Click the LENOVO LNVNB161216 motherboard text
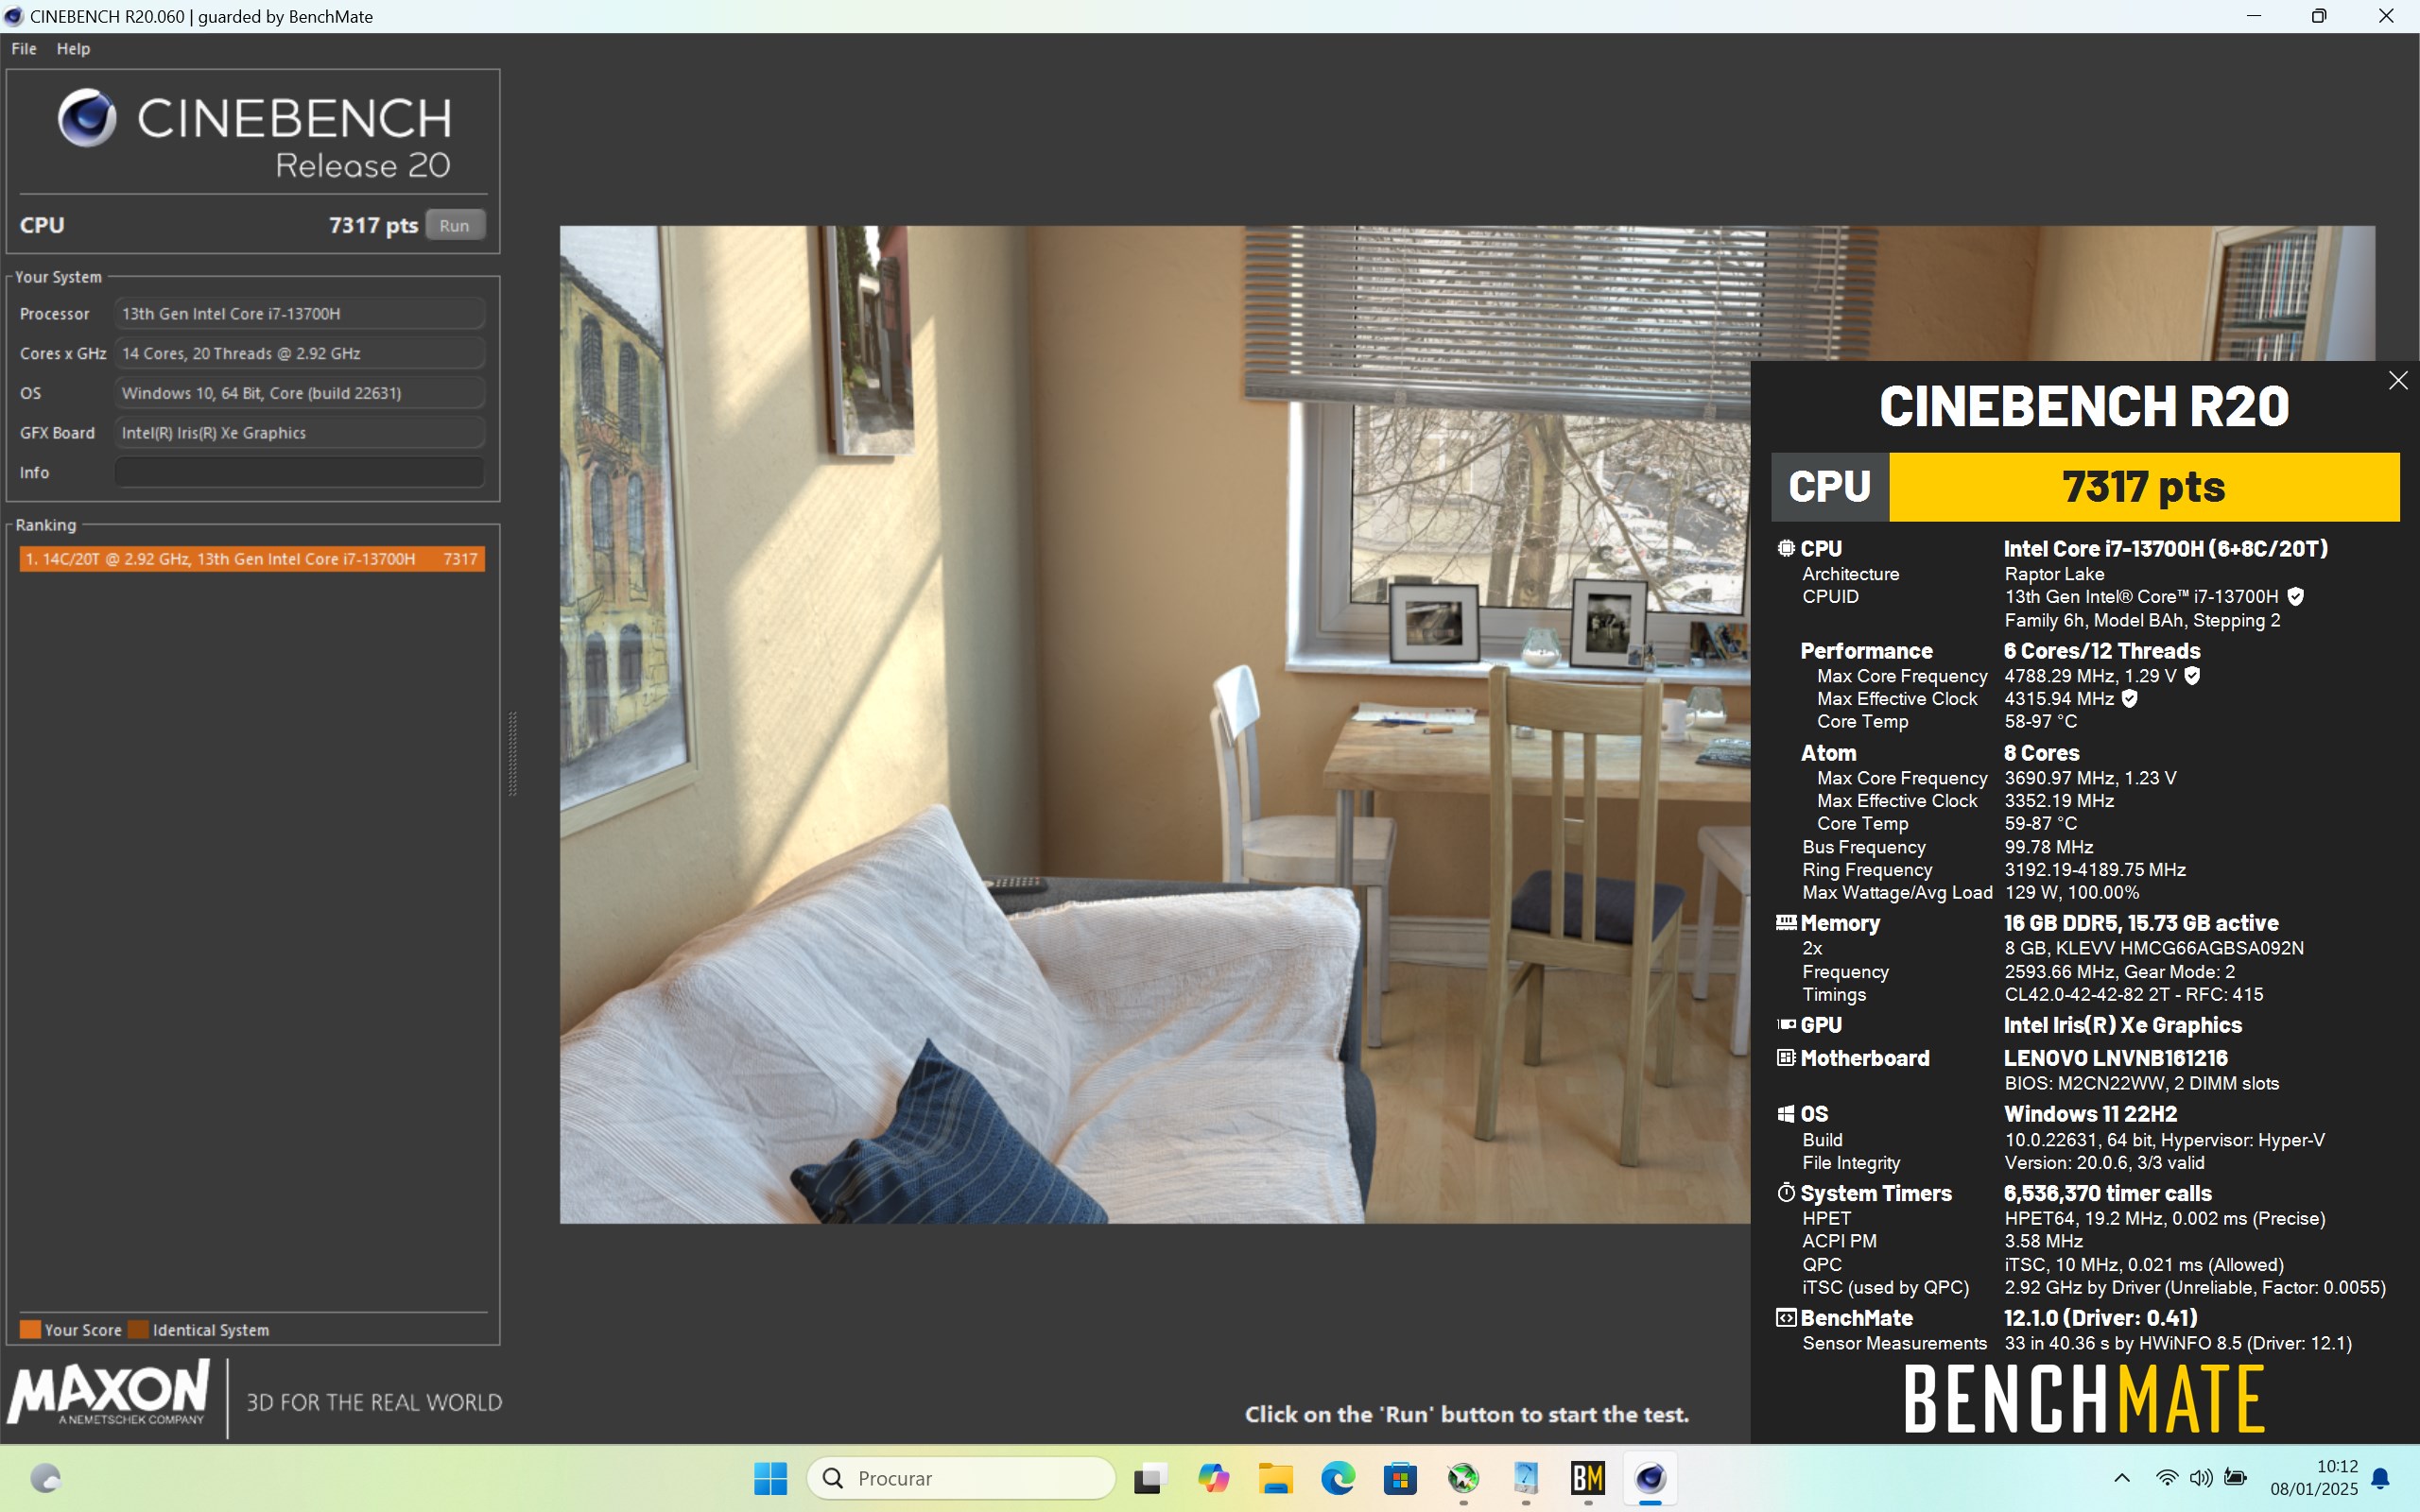The width and height of the screenshot is (2420, 1512). tap(2116, 1058)
